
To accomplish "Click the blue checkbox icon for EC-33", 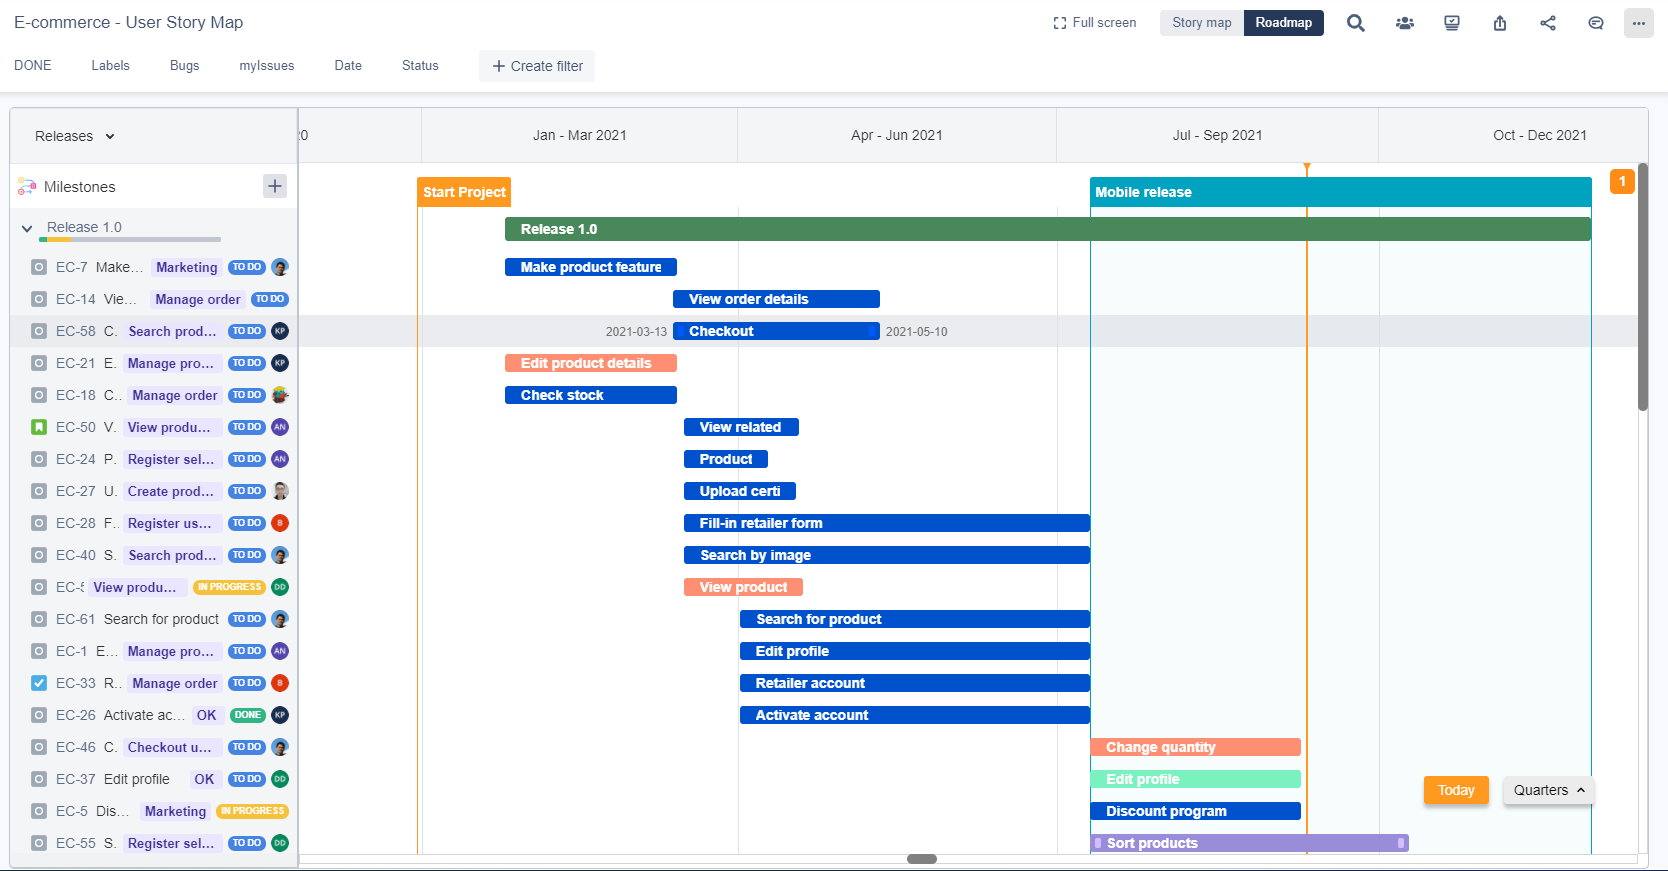I will [39, 683].
